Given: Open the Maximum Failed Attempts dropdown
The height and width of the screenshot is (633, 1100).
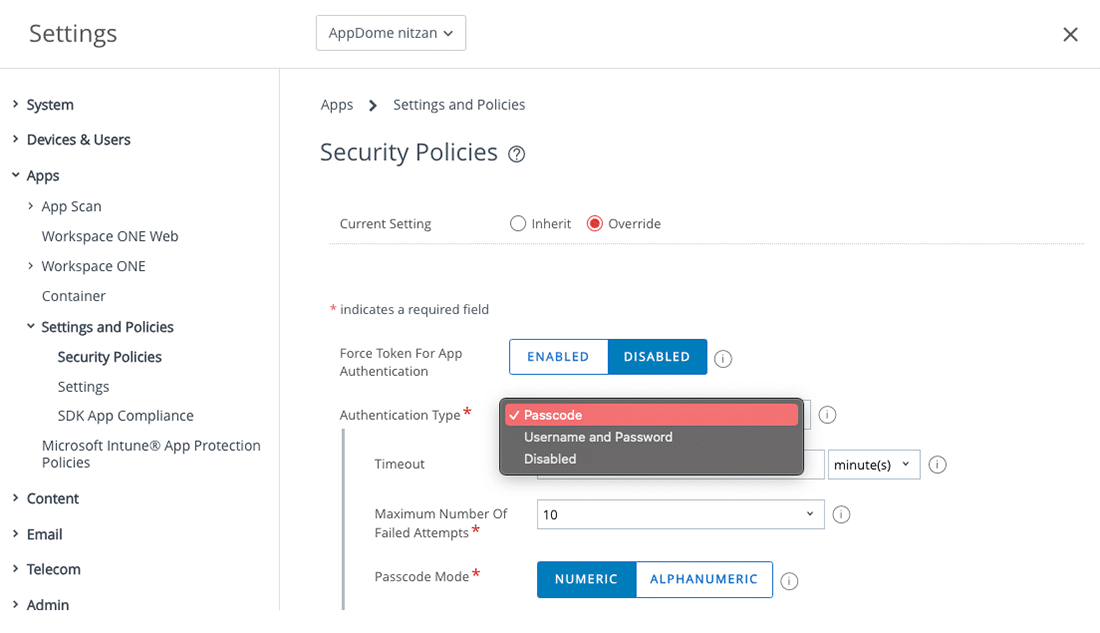Looking at the screenshot, I should (x=680, y=514).
